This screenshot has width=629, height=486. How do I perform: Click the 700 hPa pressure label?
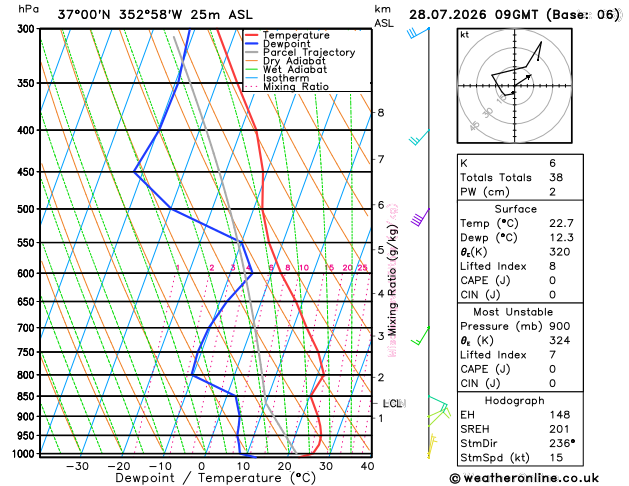click(x=28, y=328)
